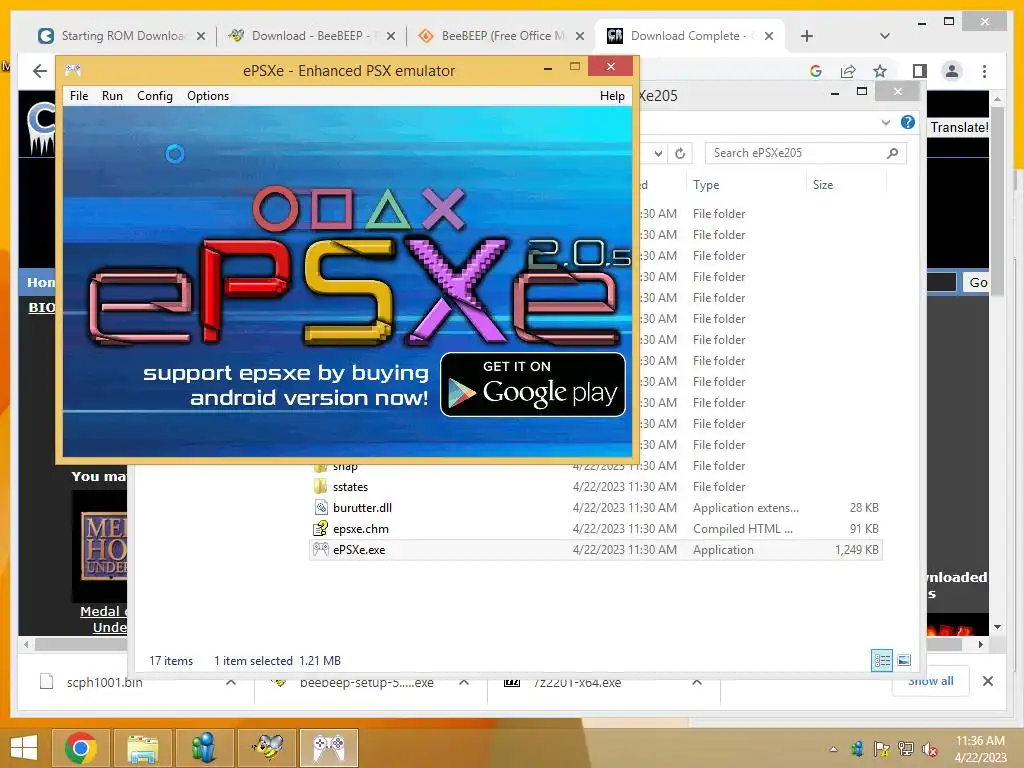
Task: Close the Starting ROM Download tab
Action: tap(201, 36)
